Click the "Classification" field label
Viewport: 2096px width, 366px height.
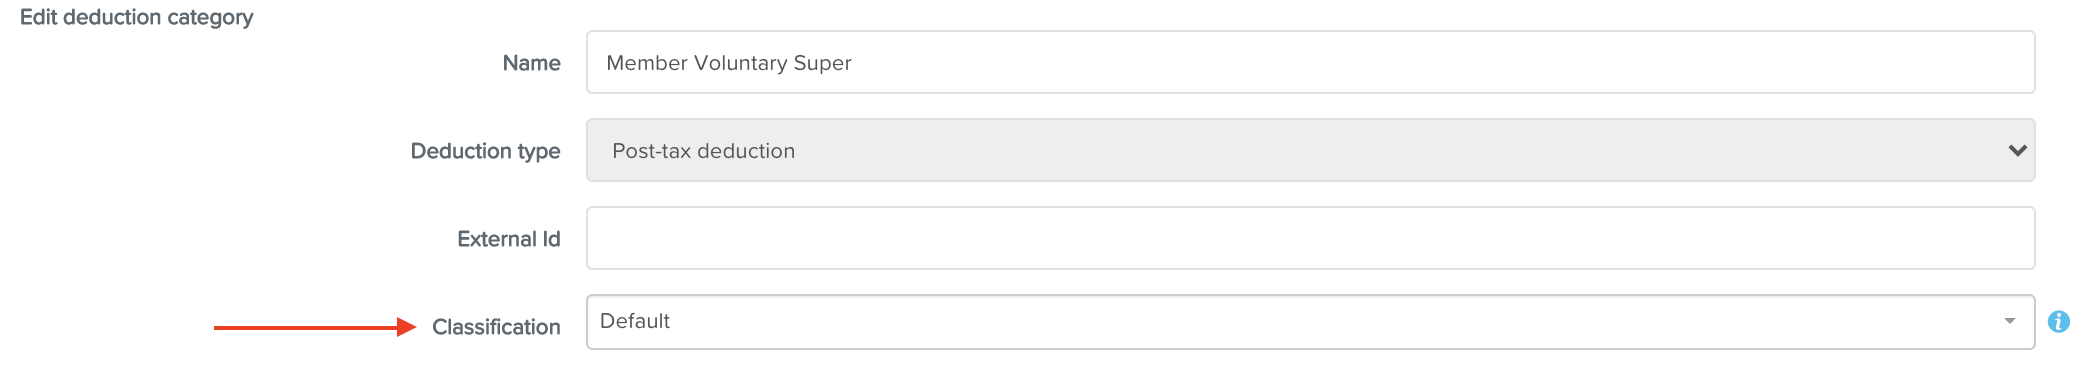pos(496,327)
